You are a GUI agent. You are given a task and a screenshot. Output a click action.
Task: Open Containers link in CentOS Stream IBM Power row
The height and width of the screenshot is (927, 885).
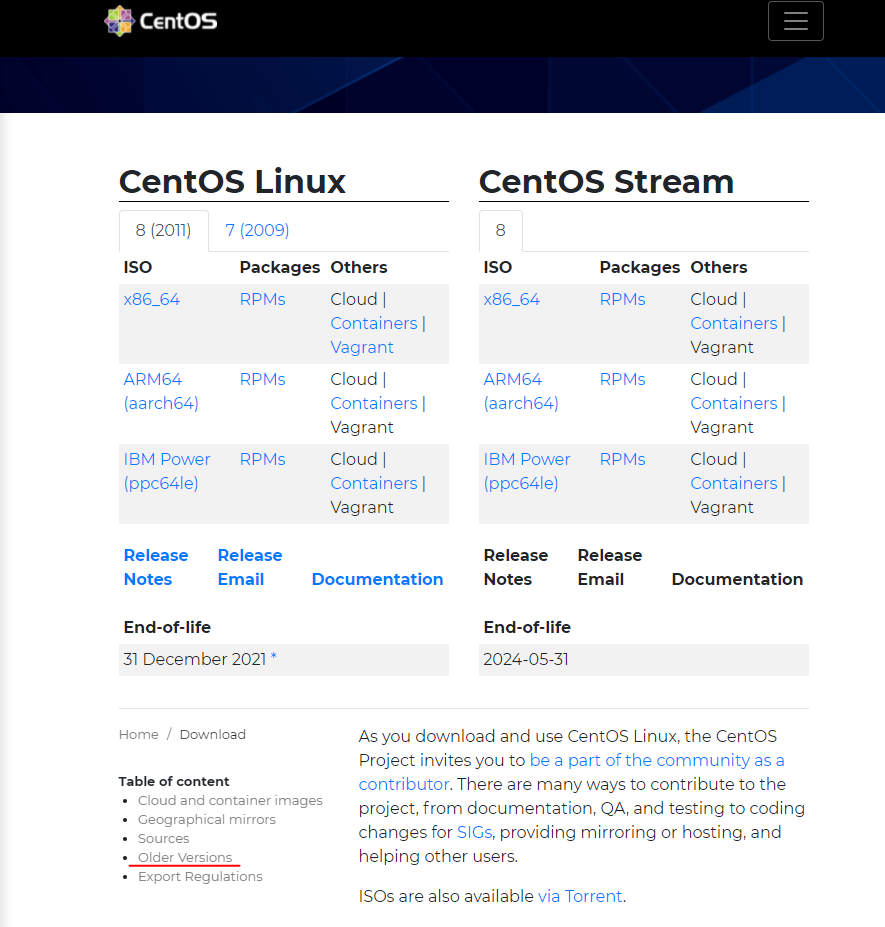pyautogui.click(x=734, y=483)
